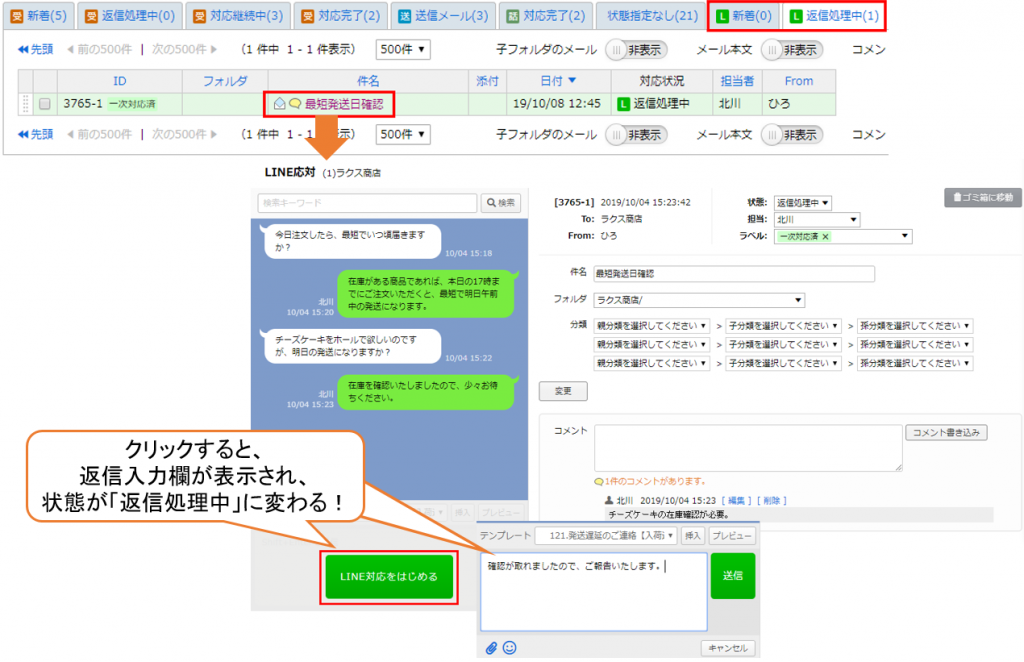Sort by the 件名 column header
Screen dimensions: 1024x662
pos(368,81)
